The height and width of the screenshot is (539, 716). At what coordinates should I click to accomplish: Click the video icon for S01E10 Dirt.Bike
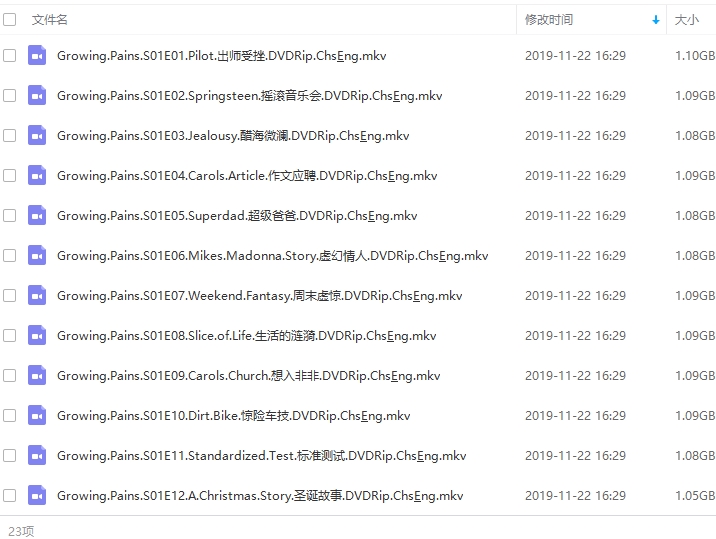coord(37,416)
